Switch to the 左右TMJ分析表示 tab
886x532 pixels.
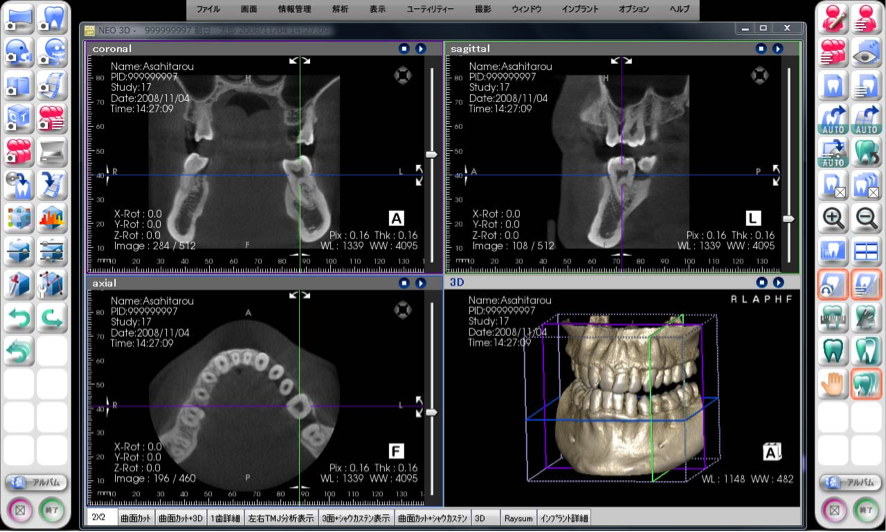(281, 518)
